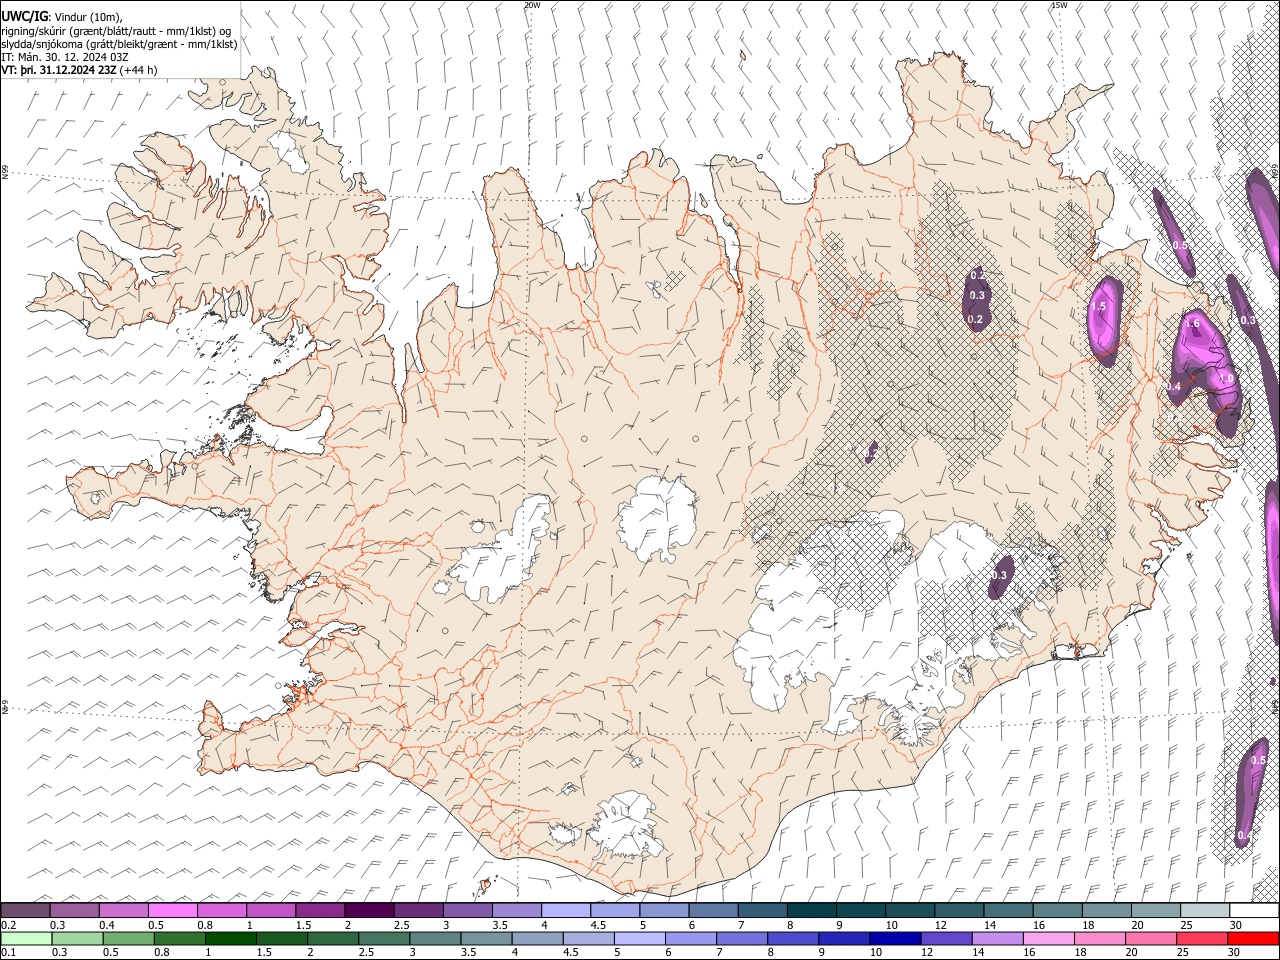The width and height of the screenshot is (1280, 960).
Task: Click the lavender 4 swatch in the snow legend
Action: click(x=566, y=910)
